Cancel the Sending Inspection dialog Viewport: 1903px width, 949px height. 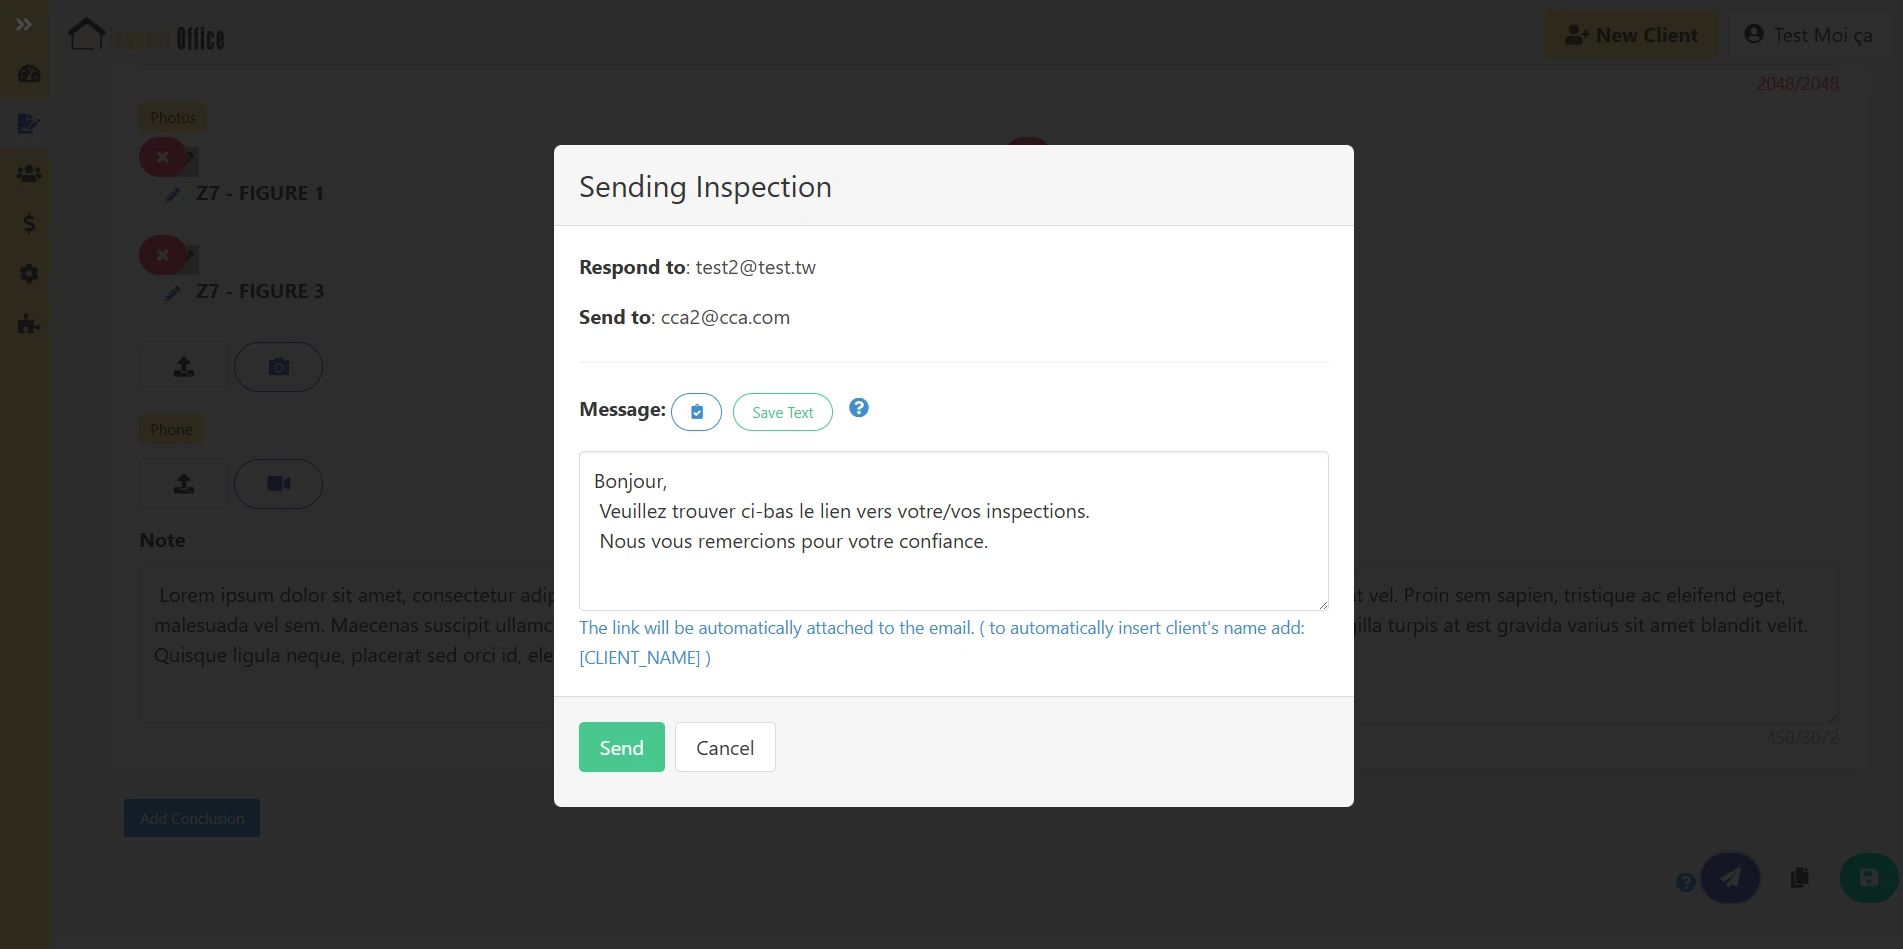[725, 747]
